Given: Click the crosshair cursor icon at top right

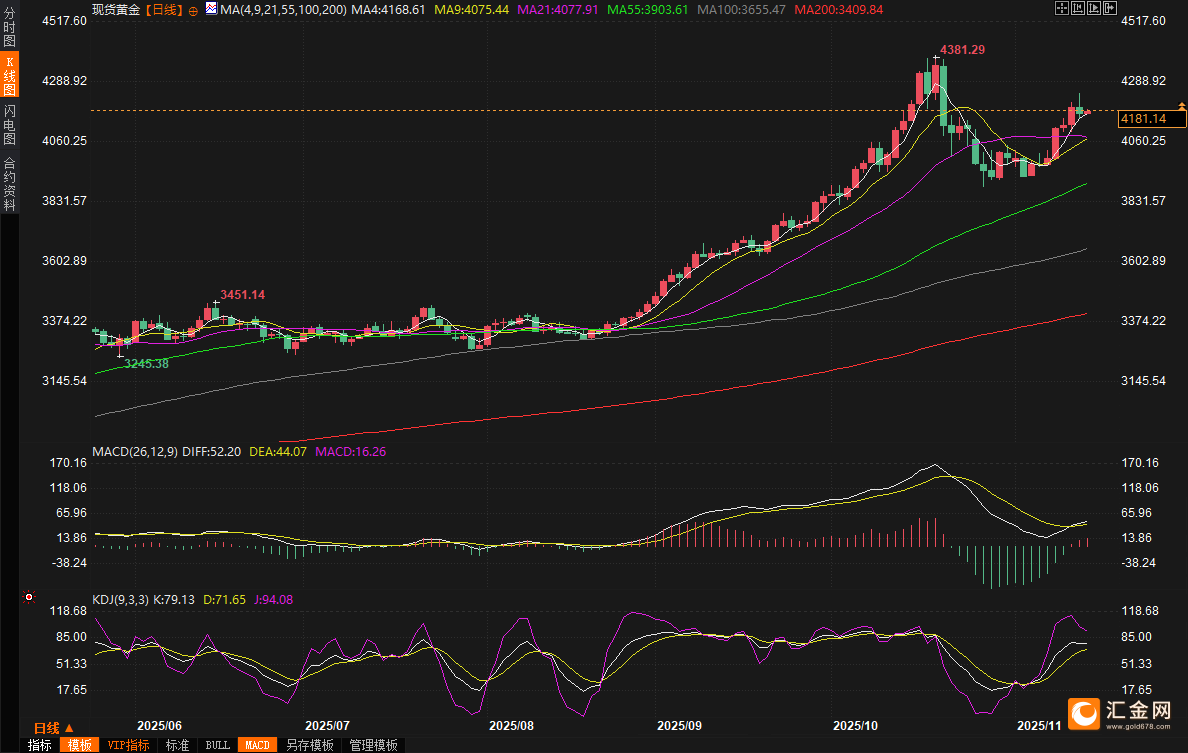Looking at the screenshot, I should pyautogui.click(x=1061, y=8).
